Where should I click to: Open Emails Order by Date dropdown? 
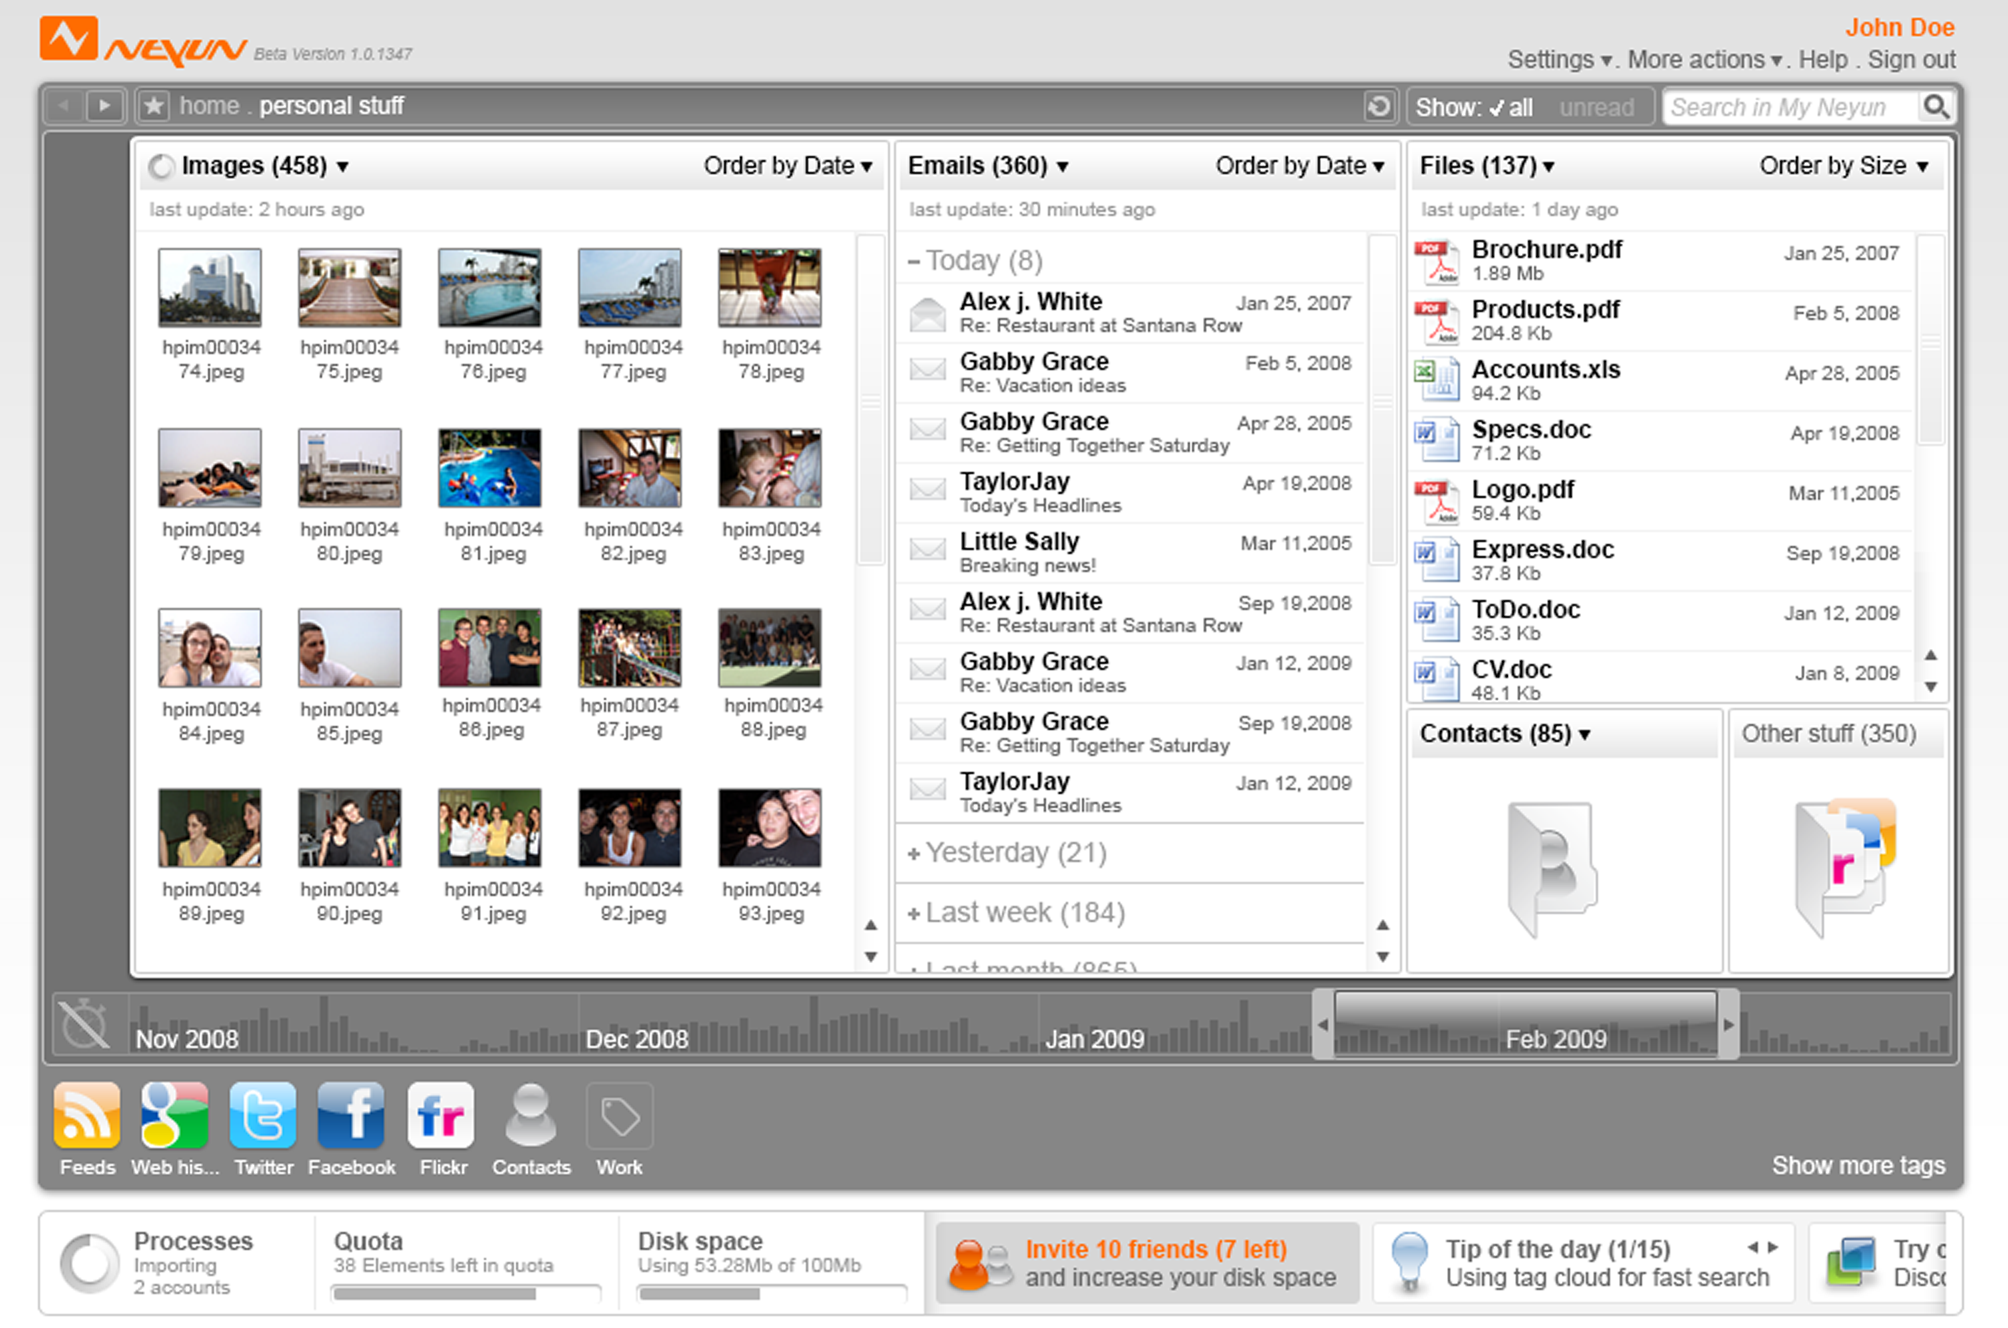pos(1300,166)
